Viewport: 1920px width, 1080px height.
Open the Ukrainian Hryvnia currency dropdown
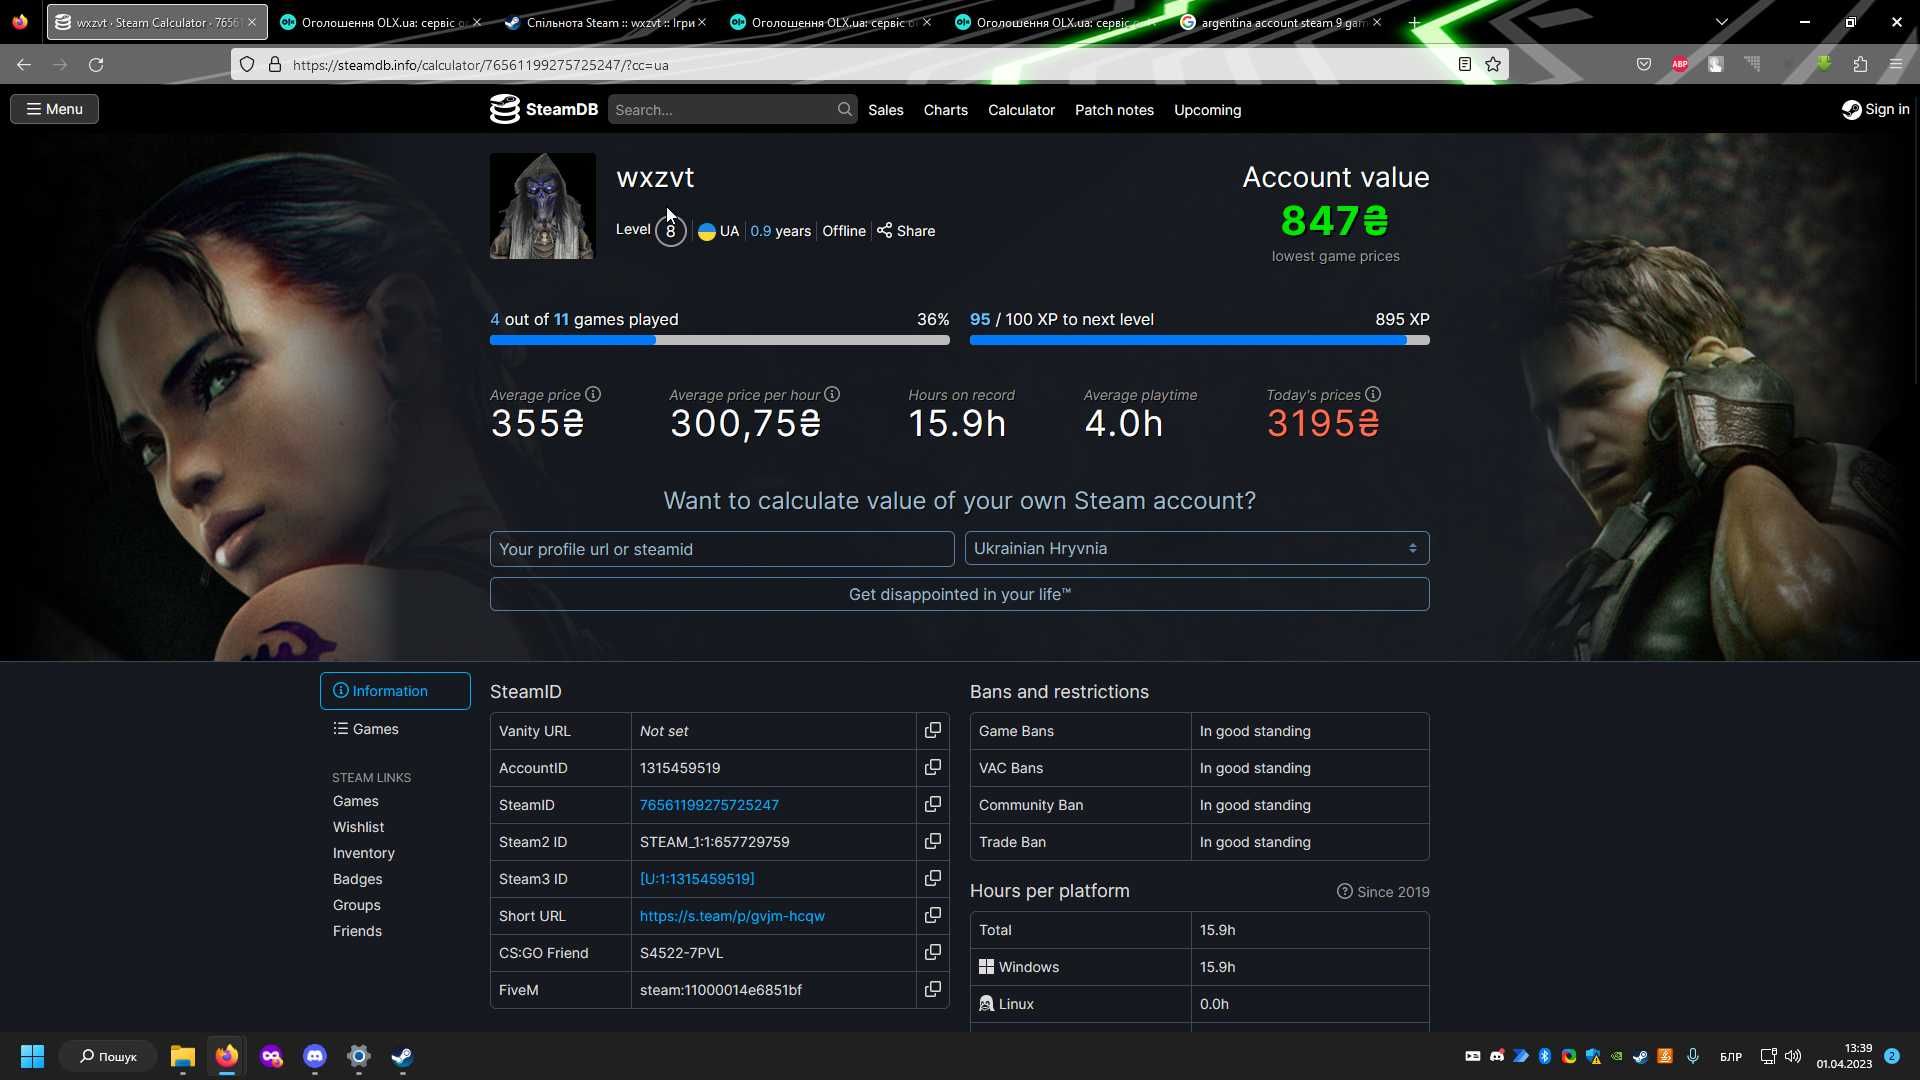pyautogui.click(x=1197, y=548)
